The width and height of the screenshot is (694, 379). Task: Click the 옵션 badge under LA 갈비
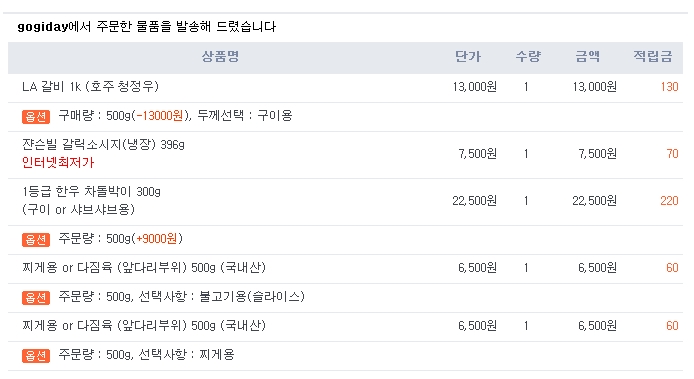(x=36, y=116)
